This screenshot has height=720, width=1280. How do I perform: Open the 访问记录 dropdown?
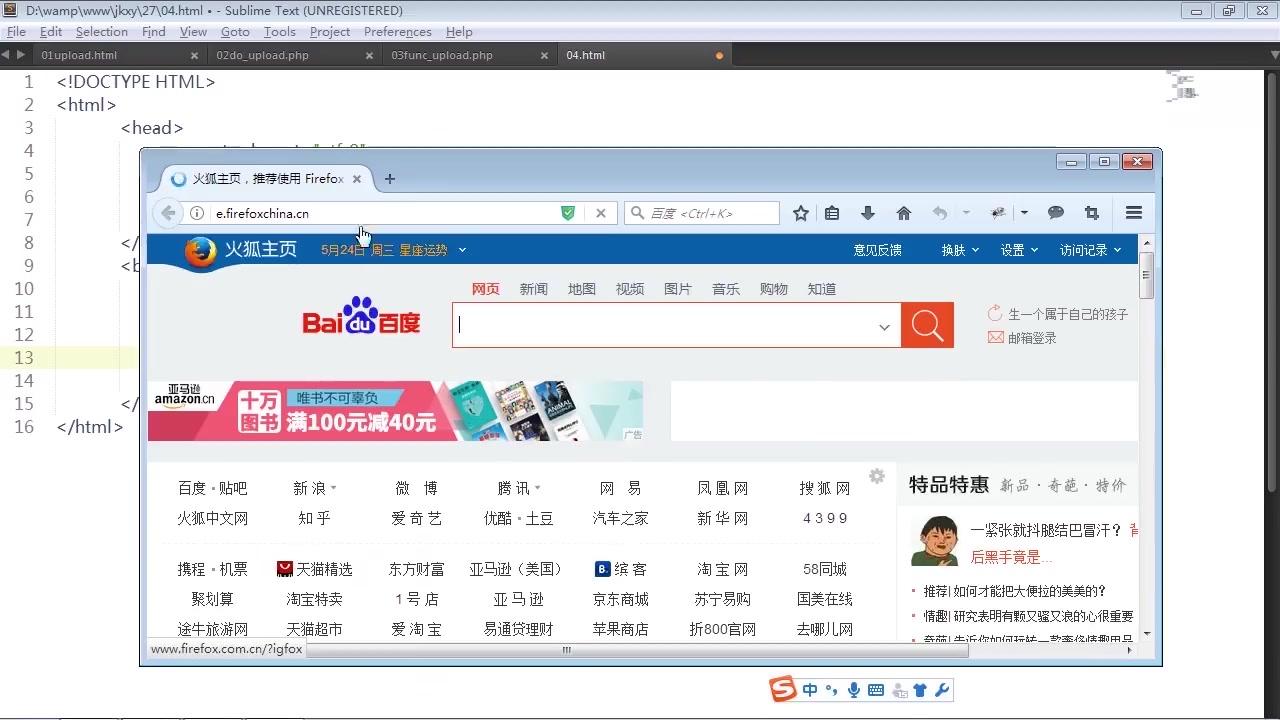pyautogui.click(x=1090, y=250)
